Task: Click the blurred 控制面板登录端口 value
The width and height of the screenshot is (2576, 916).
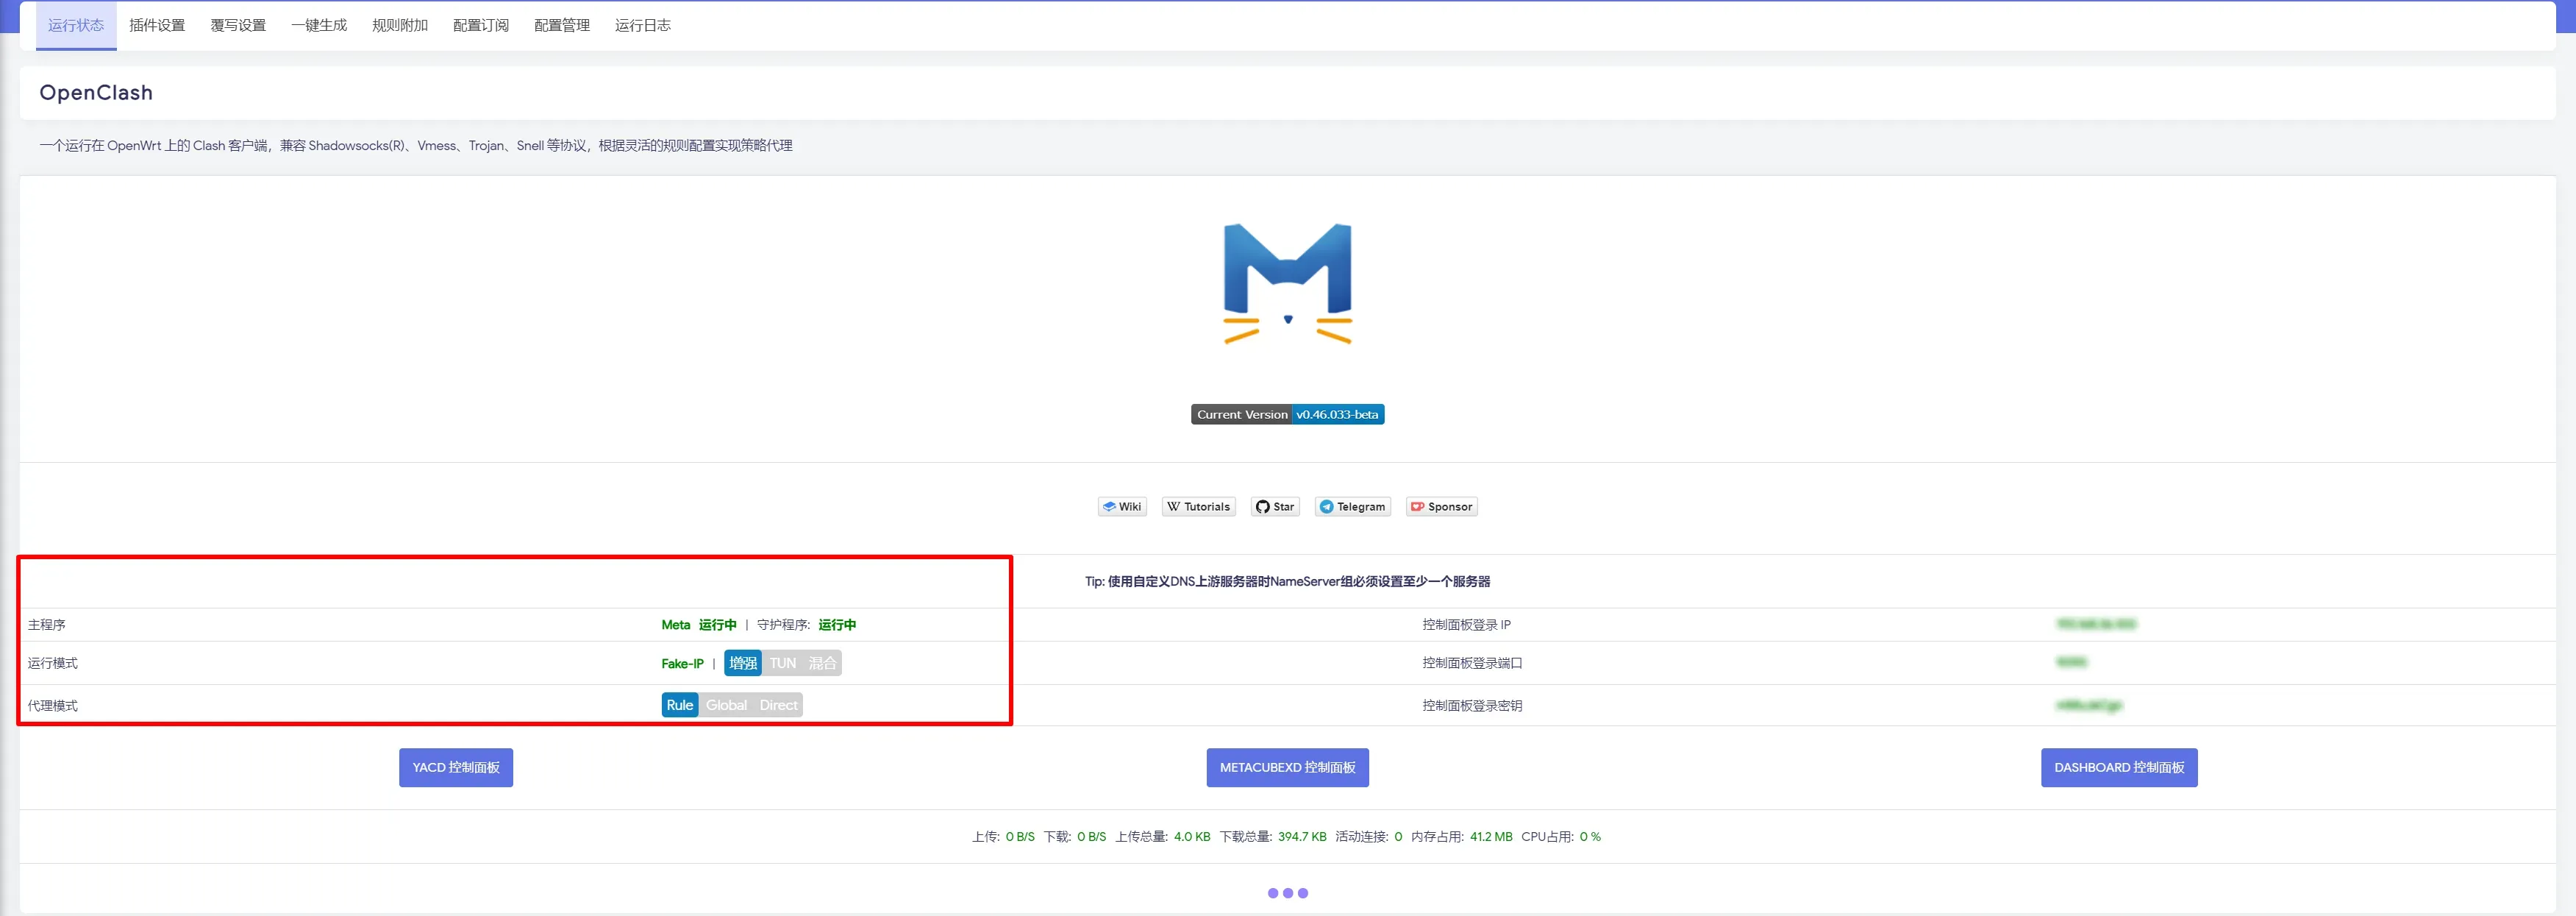Action: coord(2072,662)
